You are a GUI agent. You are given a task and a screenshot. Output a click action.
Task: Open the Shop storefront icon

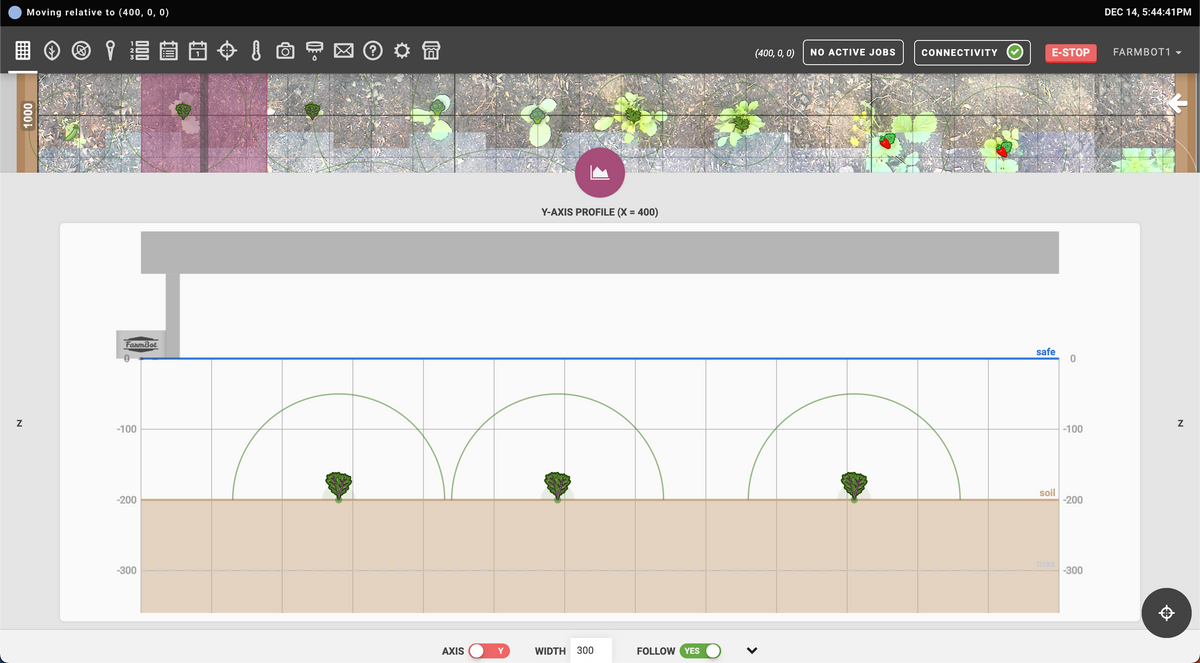click(431, 50)
